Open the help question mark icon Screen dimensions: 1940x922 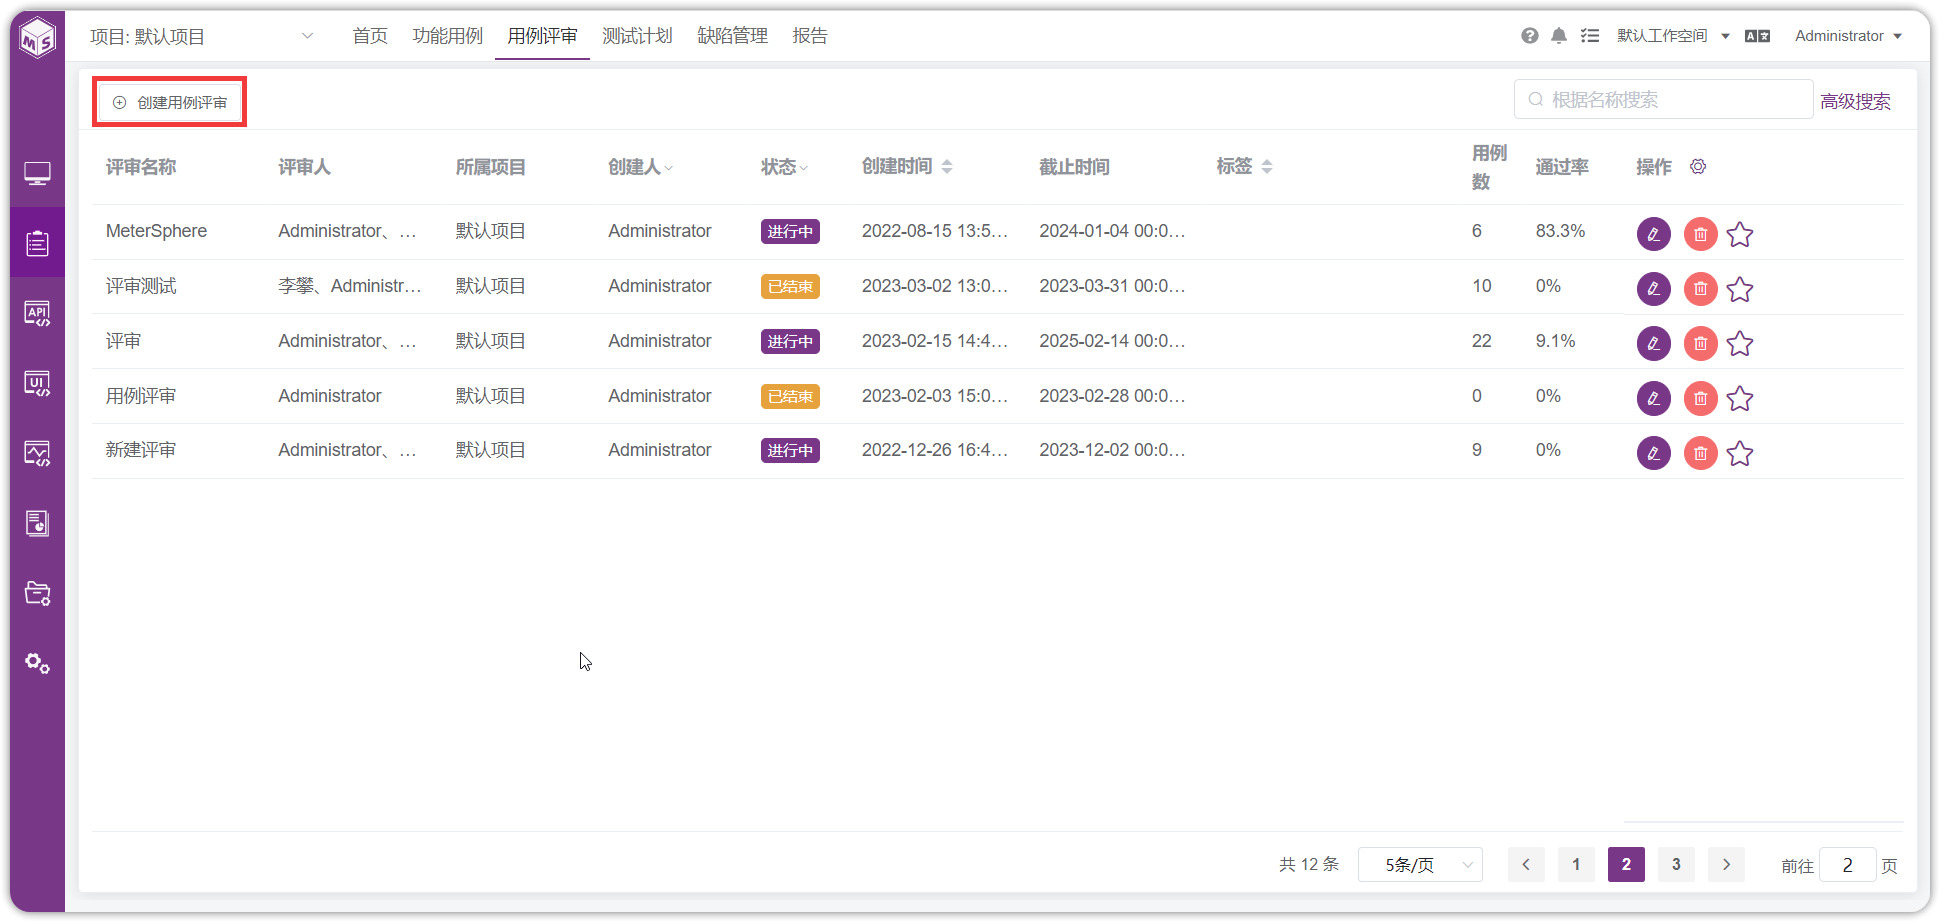(1530, 36)
